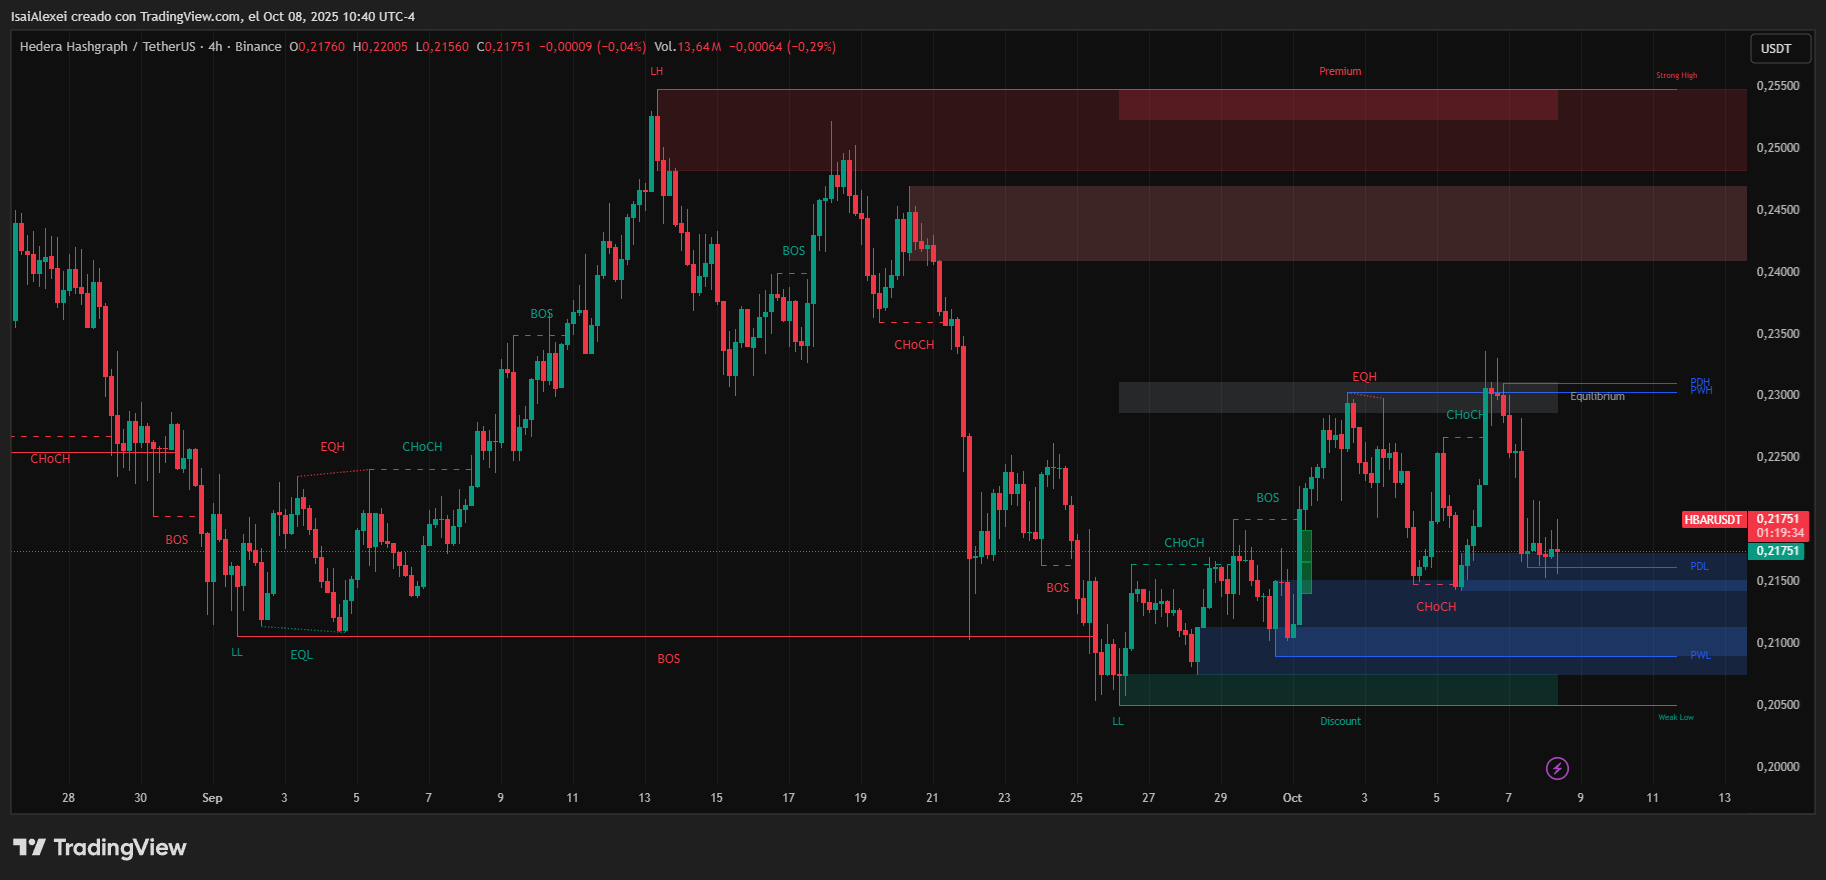Click the LH label above the peak
Screen dimensions: 1826x880
click(x=656, y=71)
